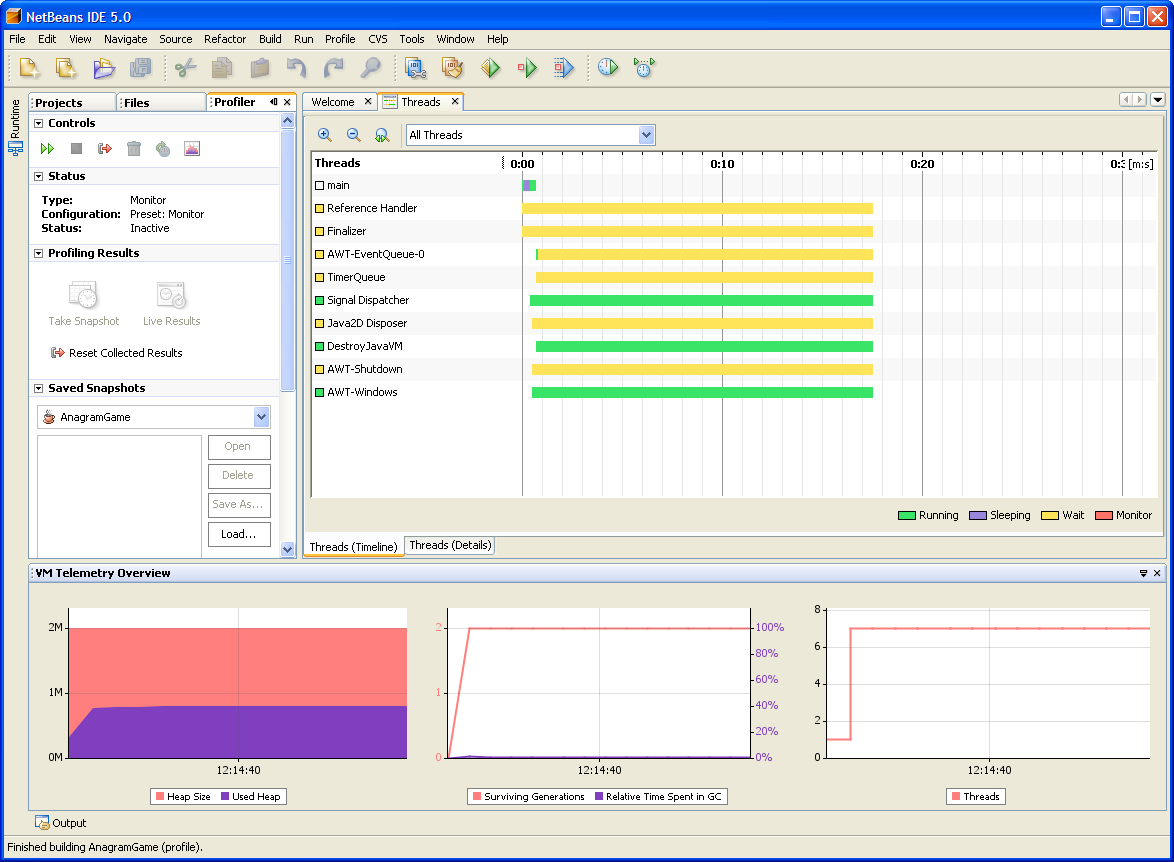Open the File menu

pyautogui.click(x=17, y=39)
